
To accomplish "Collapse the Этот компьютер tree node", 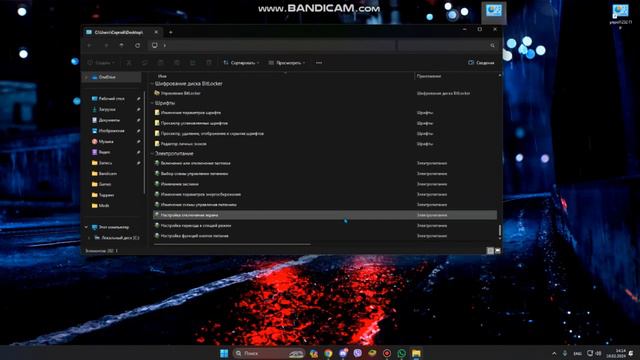I will click(x=86, y=227).
